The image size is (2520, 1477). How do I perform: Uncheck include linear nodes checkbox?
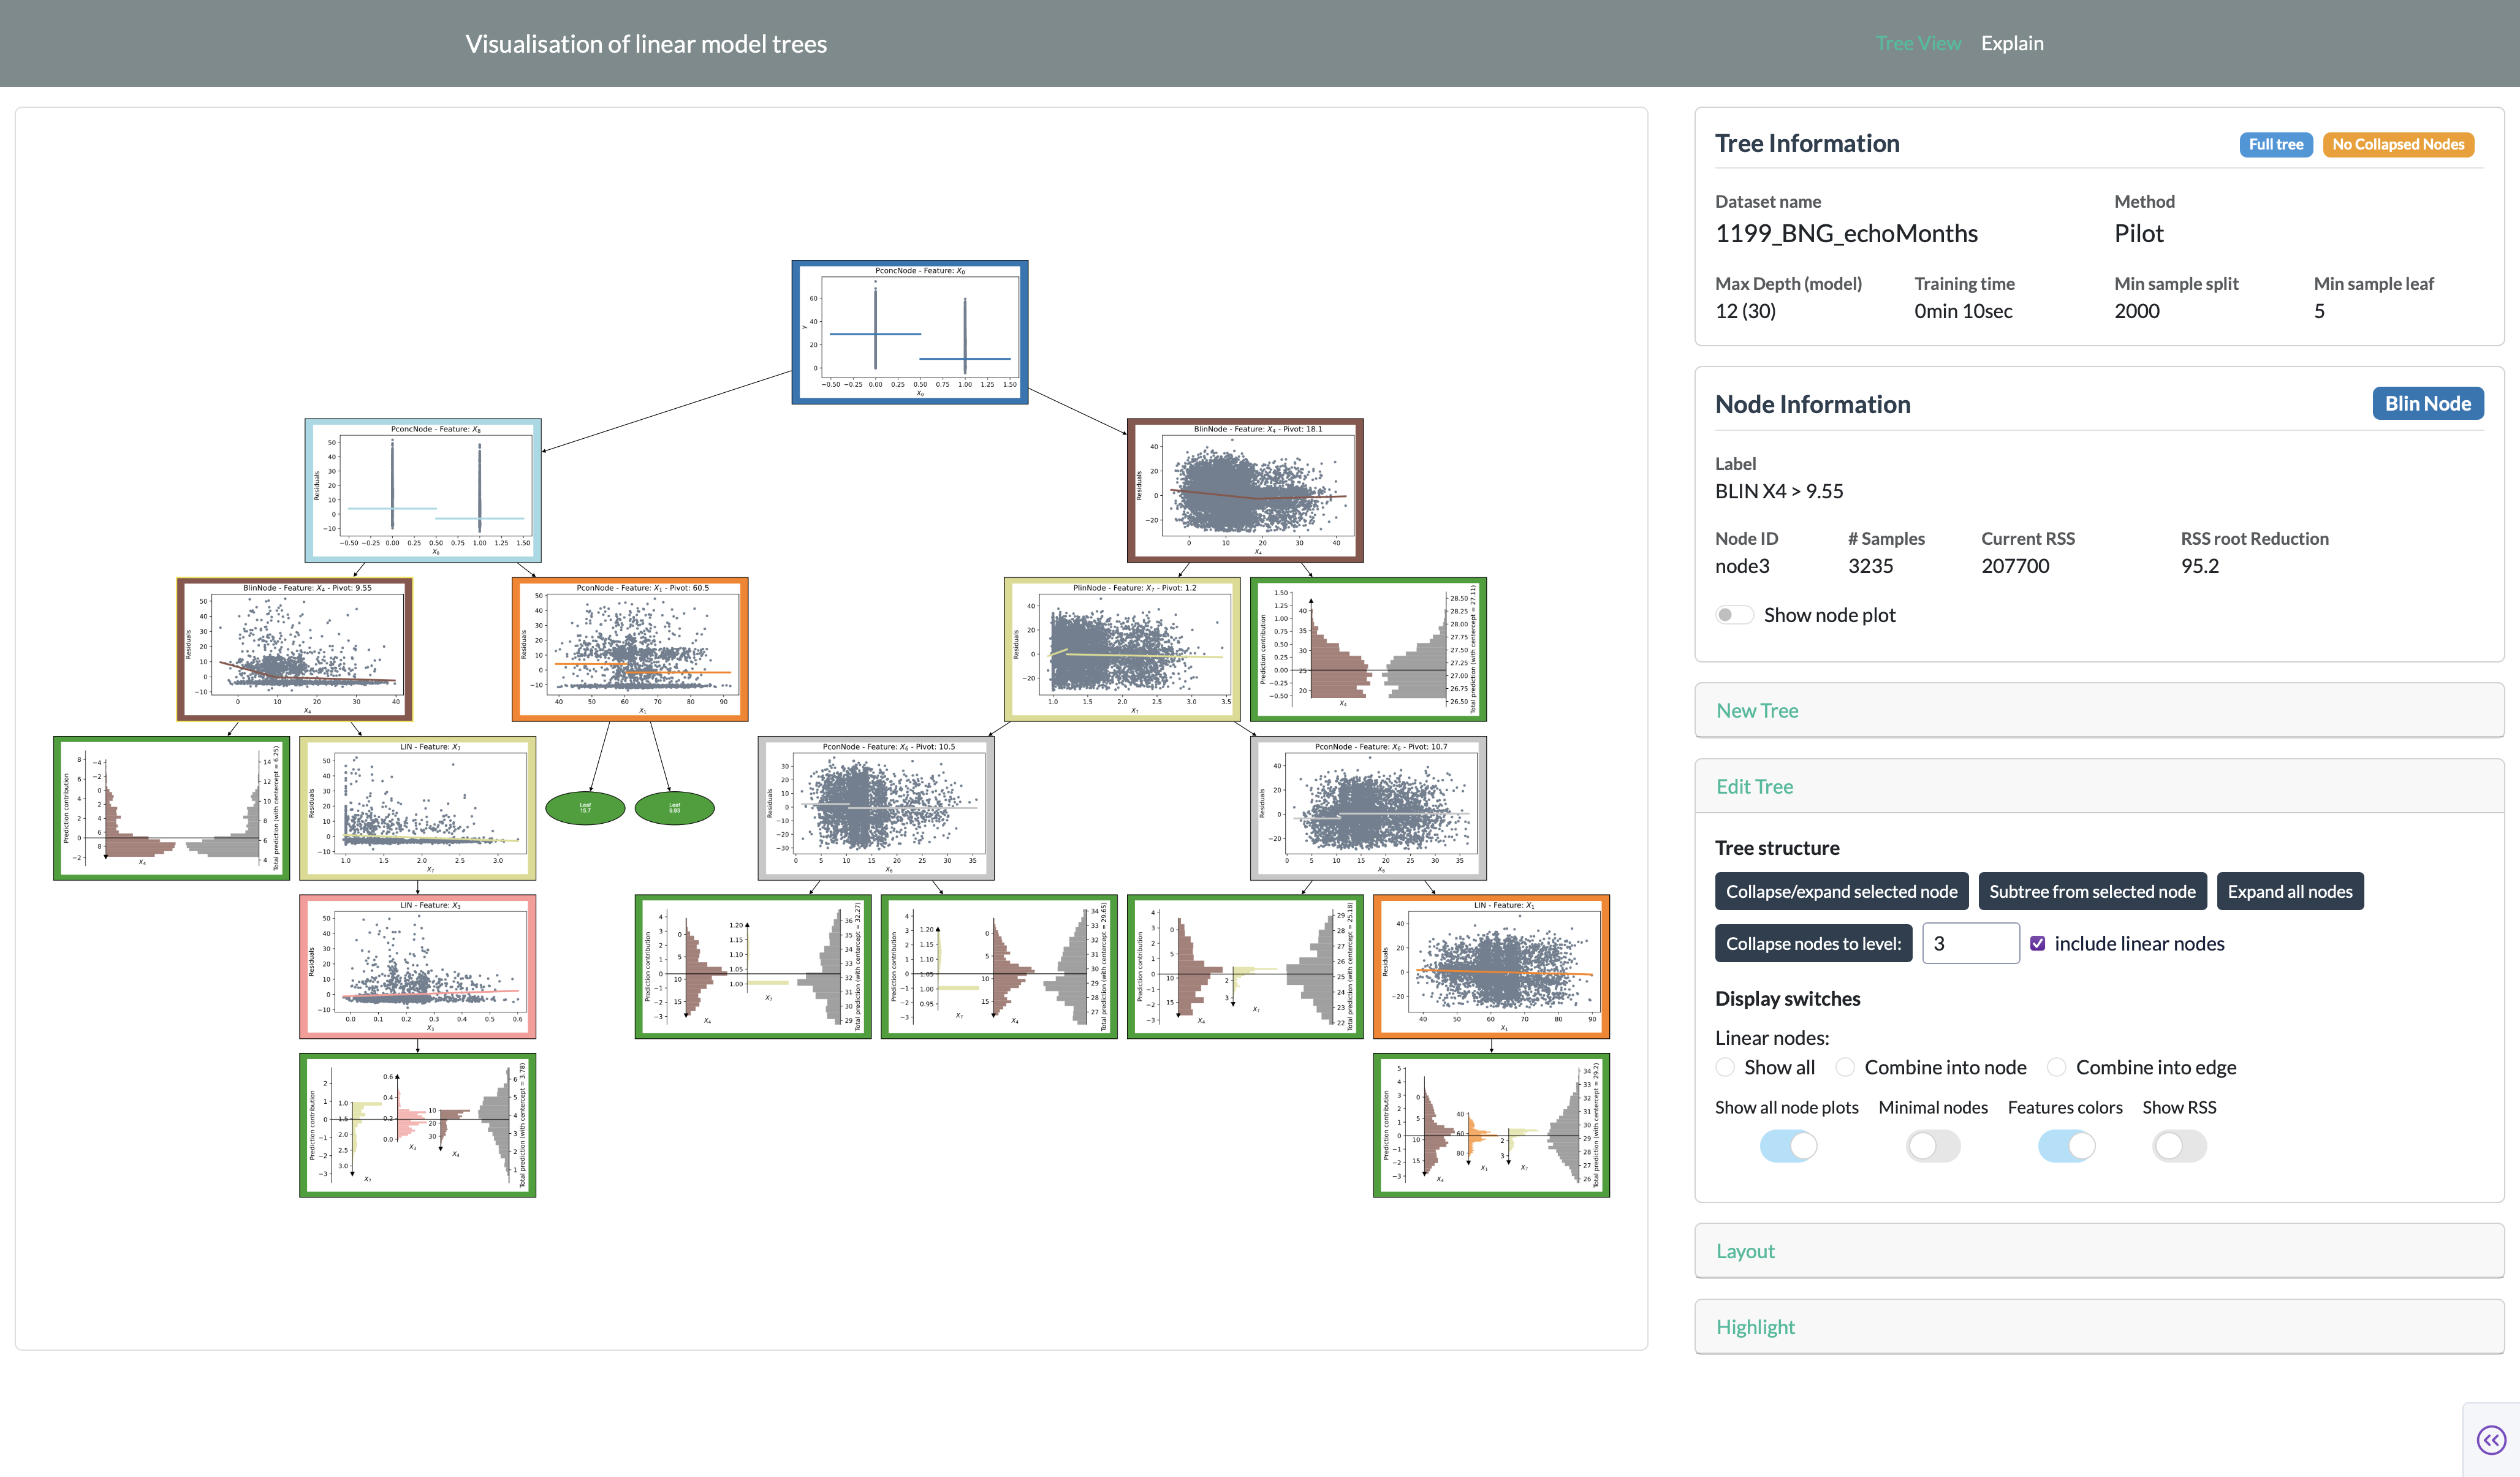[2038, 943]
